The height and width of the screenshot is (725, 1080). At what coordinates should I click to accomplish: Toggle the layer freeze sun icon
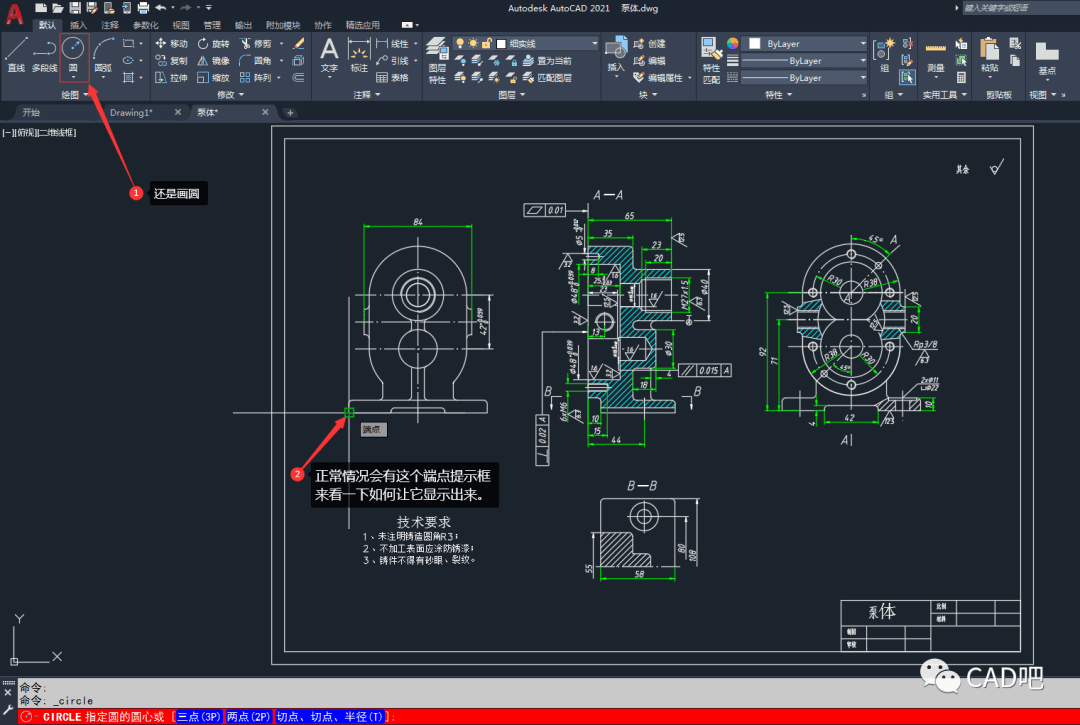472,44
